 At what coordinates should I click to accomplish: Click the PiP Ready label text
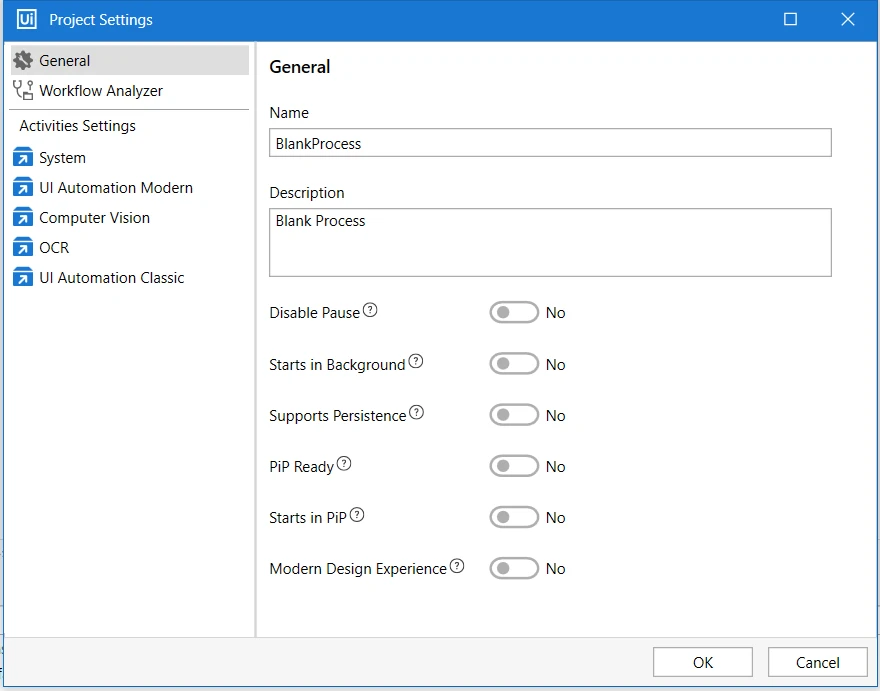click(301, 467)
